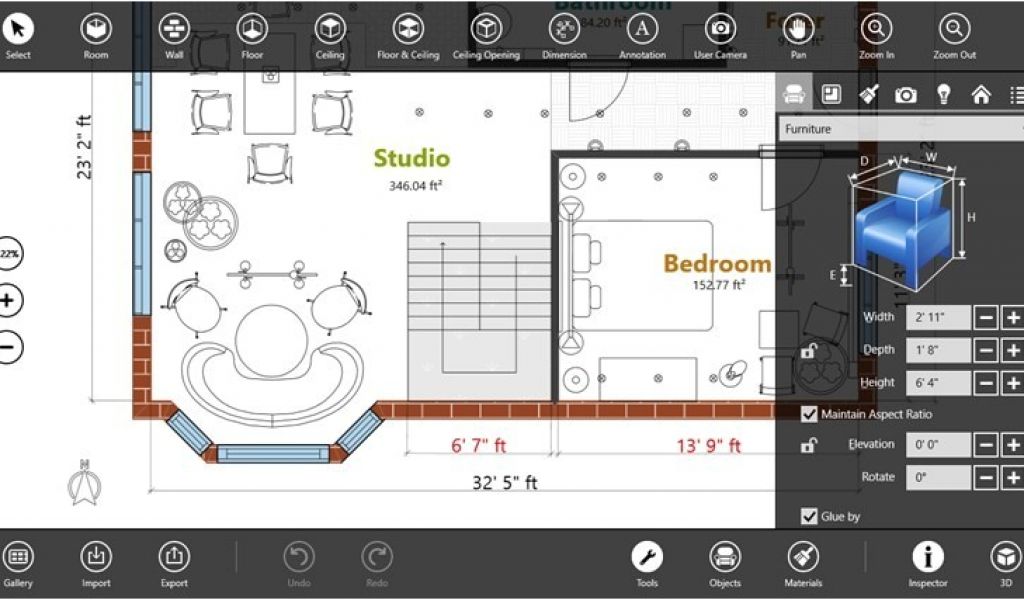
Task: Toggle the Elevation lock icon
Action: (808, 446)
